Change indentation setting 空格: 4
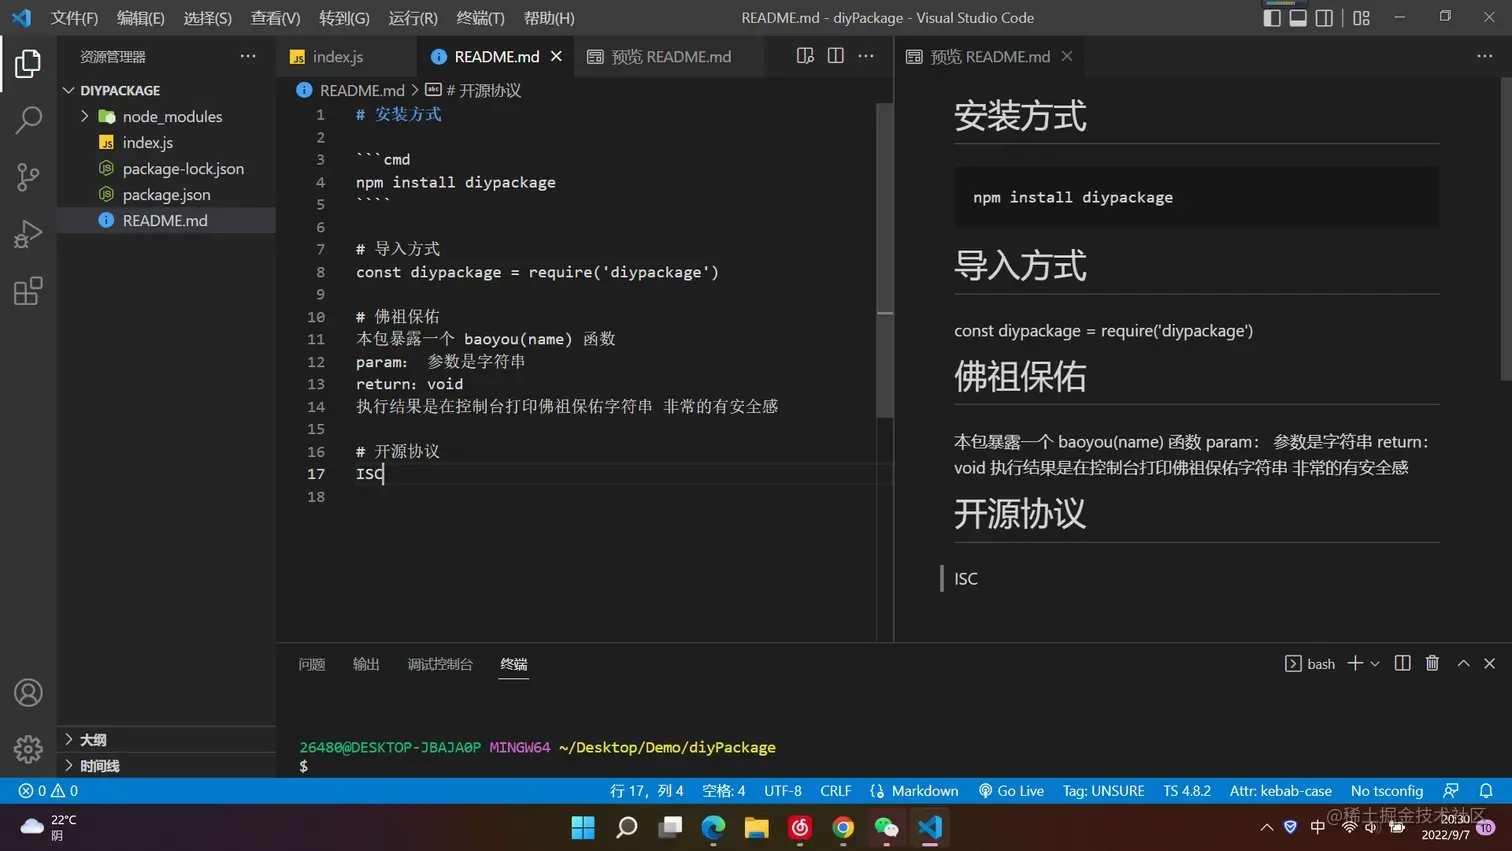Screen dimensions: 1512x851 point(724,791)
